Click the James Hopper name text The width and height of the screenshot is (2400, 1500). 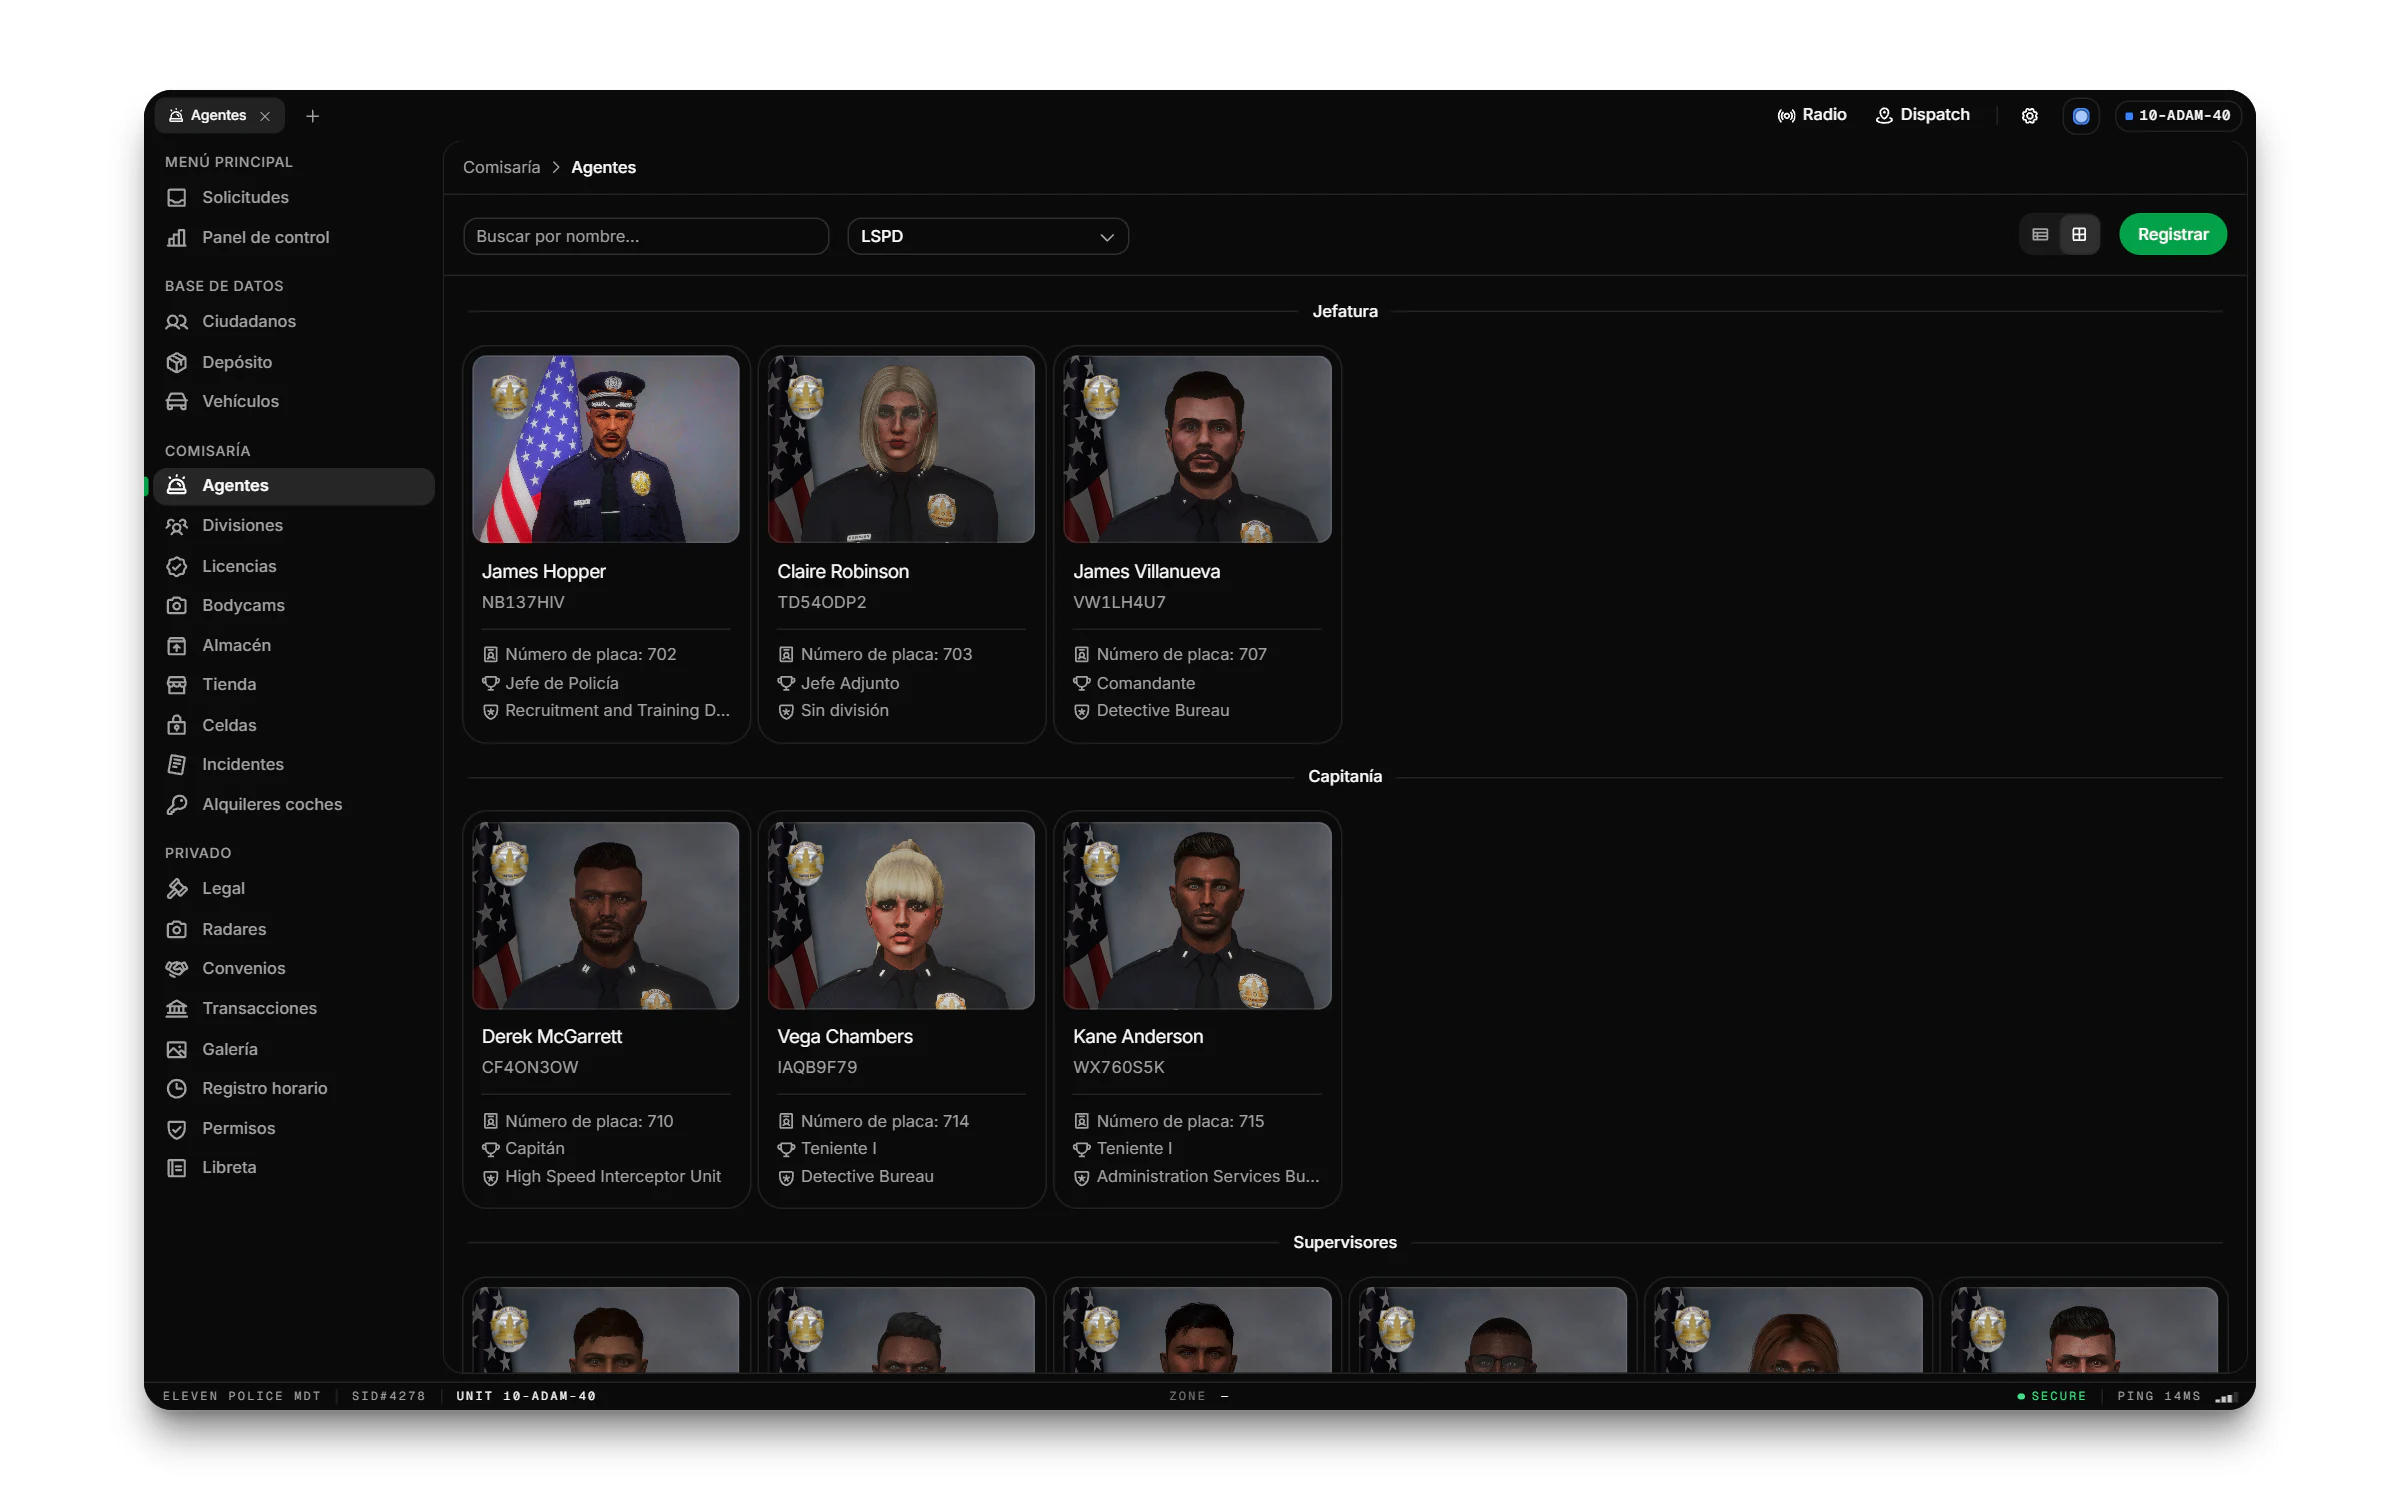click(x=544, y=571)
